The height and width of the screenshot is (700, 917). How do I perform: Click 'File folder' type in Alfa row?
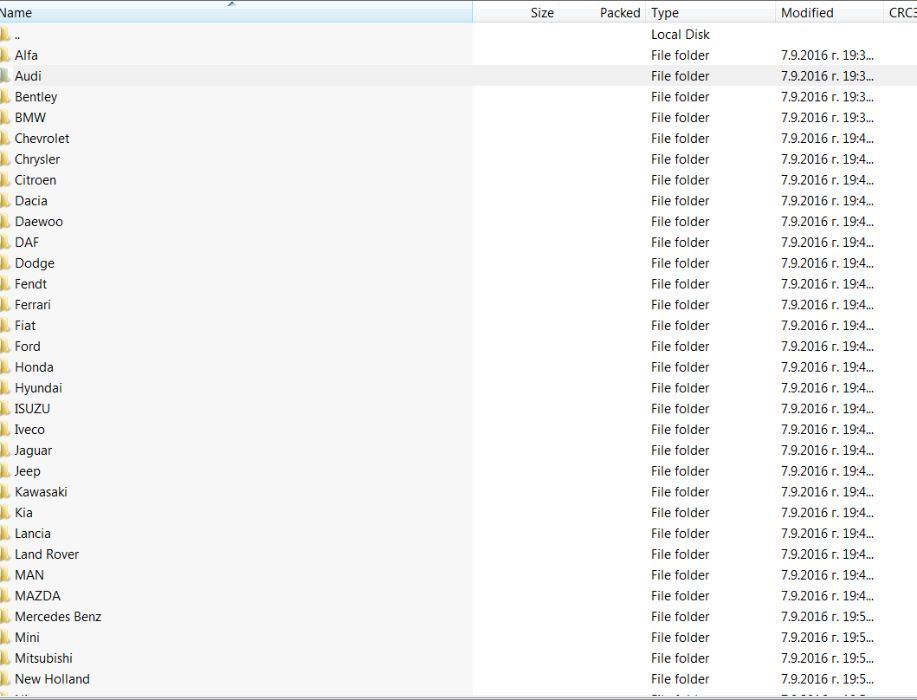[680, 55]
